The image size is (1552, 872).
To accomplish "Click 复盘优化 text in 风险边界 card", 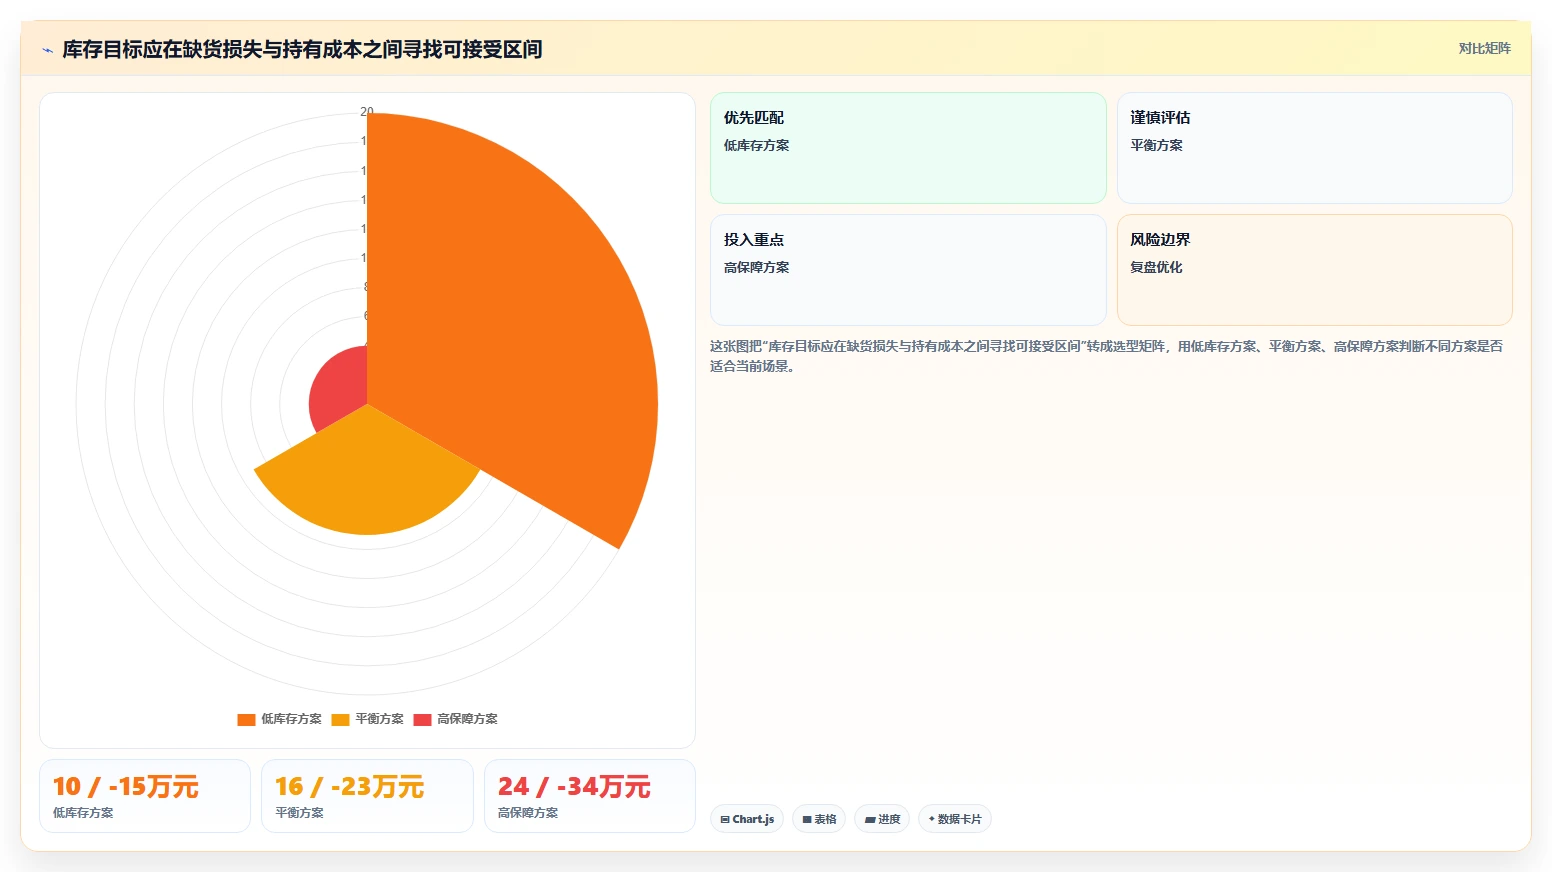I will (x=1156, y=267).
